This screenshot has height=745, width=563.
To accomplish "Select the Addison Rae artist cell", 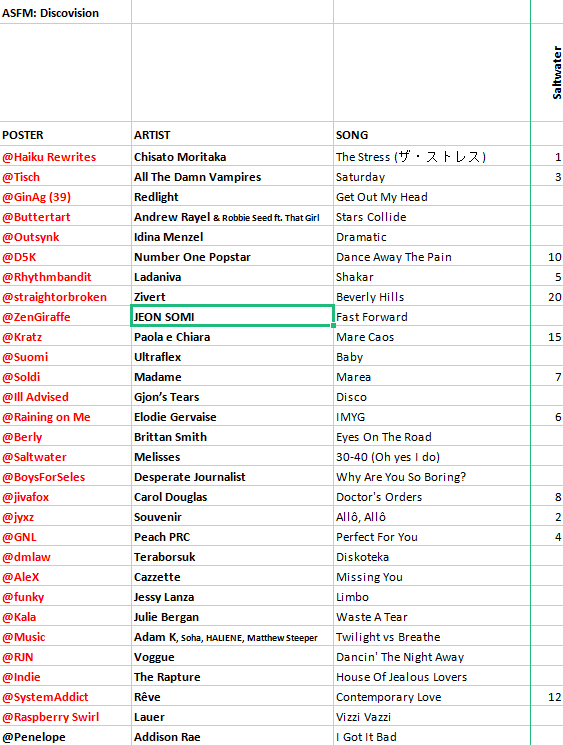I will [x=232, y=736].
